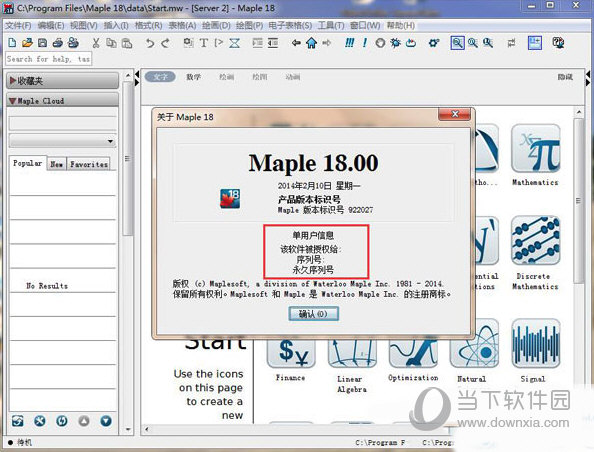The image size is (594, 452).
Task: Copy the selection using the toolbar copy icon
Action: click(x=111, y=43)
